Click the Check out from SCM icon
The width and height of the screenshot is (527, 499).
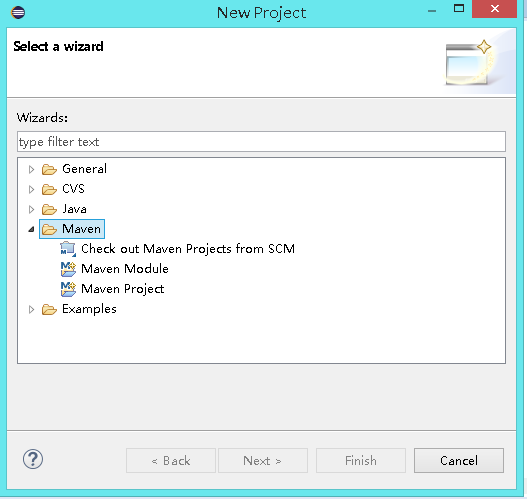68,249
